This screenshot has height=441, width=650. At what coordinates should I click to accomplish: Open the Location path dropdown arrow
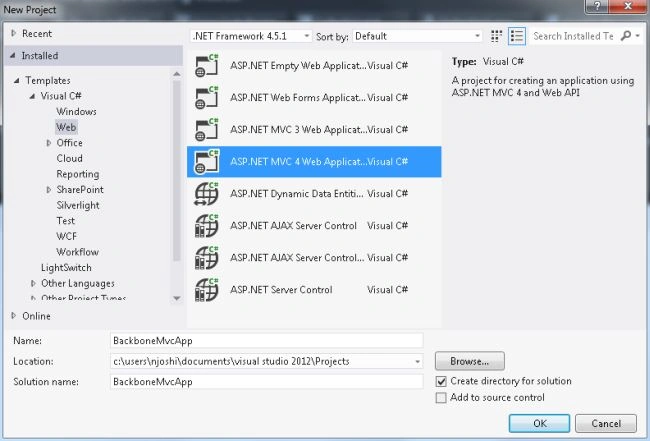[x=417, y=362]
